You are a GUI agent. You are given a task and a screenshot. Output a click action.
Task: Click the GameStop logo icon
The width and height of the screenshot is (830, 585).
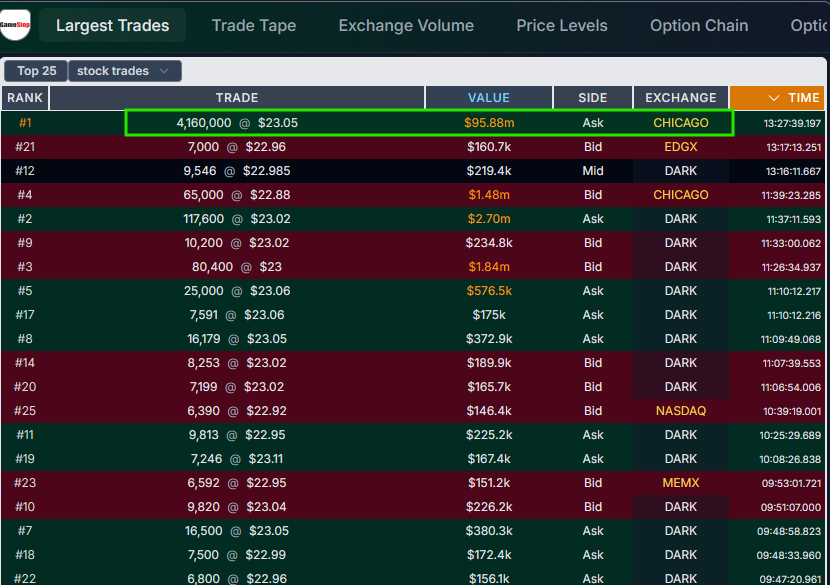coord(15,25)
